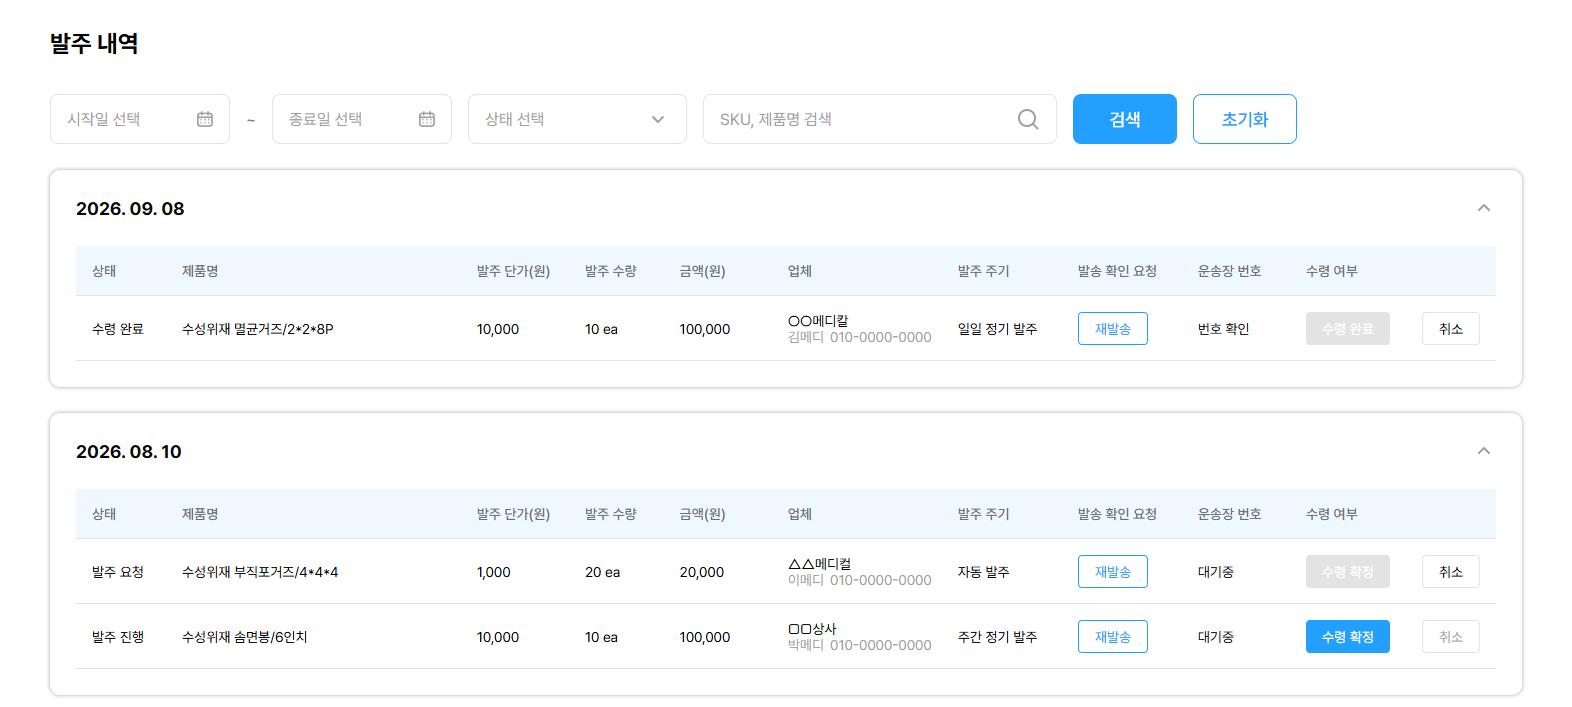Click vendor name △△메디컬
The width and height of the screenshot is (1572, 707).
820,564
